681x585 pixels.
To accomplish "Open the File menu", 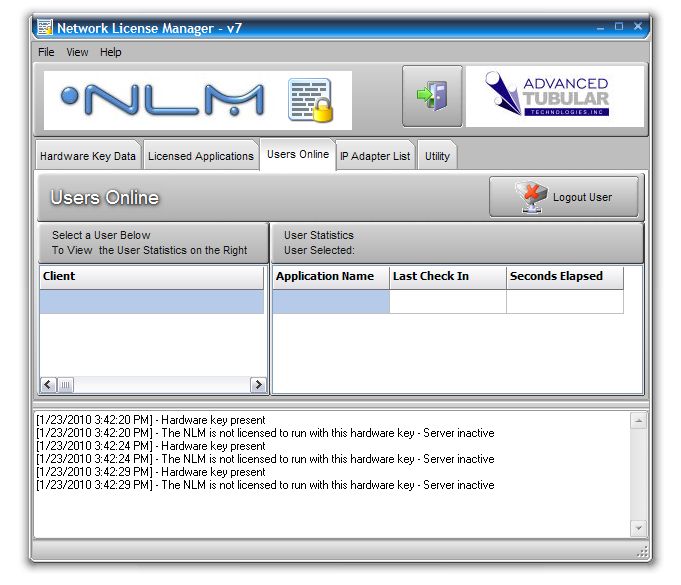I will pos(46,52).
